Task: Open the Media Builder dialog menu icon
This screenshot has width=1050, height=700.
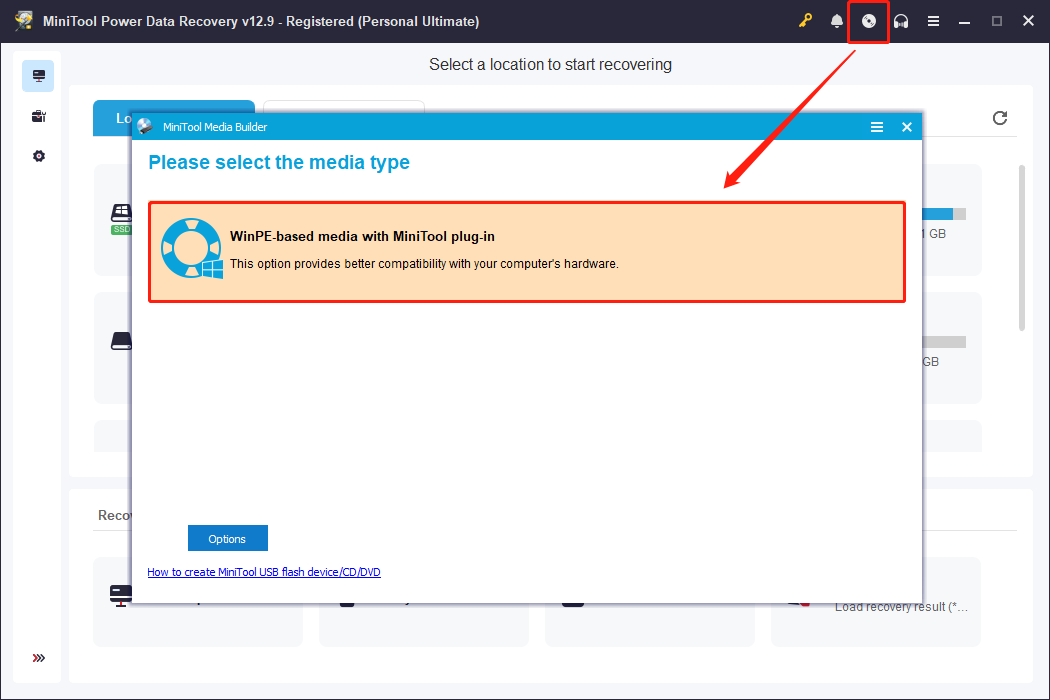Action: (877, 127)
